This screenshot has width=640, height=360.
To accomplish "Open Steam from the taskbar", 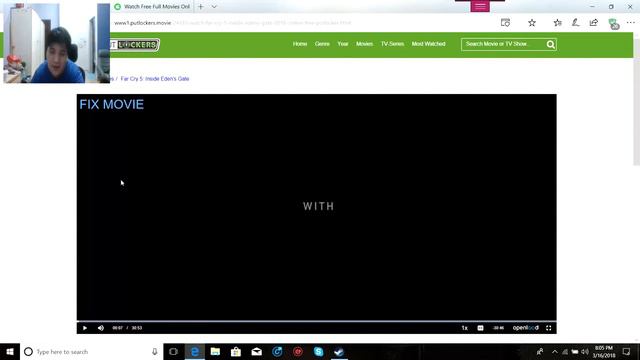I will 339,351.
